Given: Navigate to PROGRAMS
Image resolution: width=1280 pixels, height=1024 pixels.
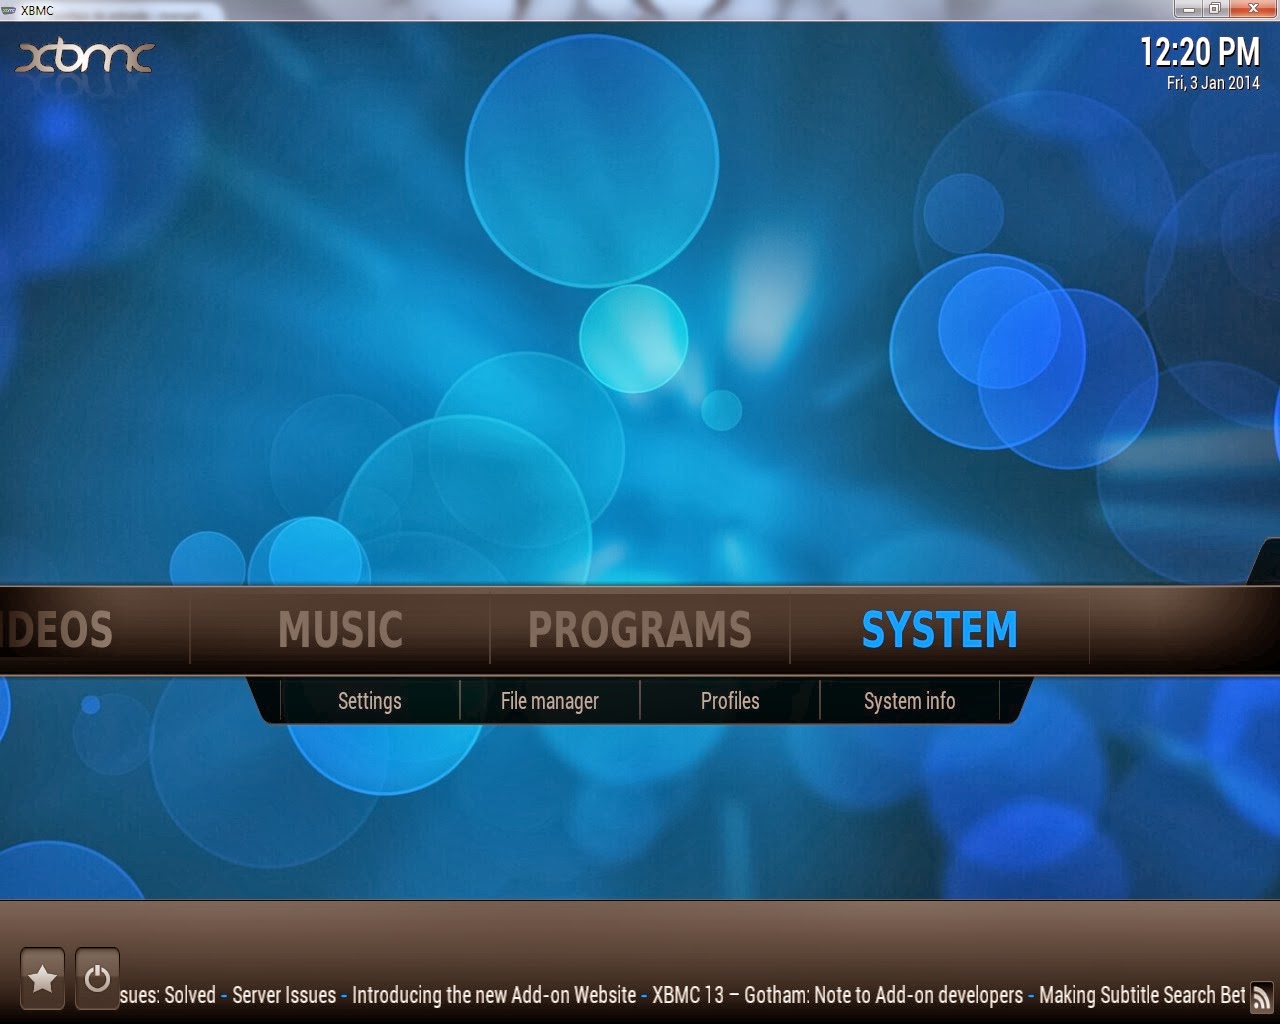Looking at the screenshot, I should click(x=639, y=630).
